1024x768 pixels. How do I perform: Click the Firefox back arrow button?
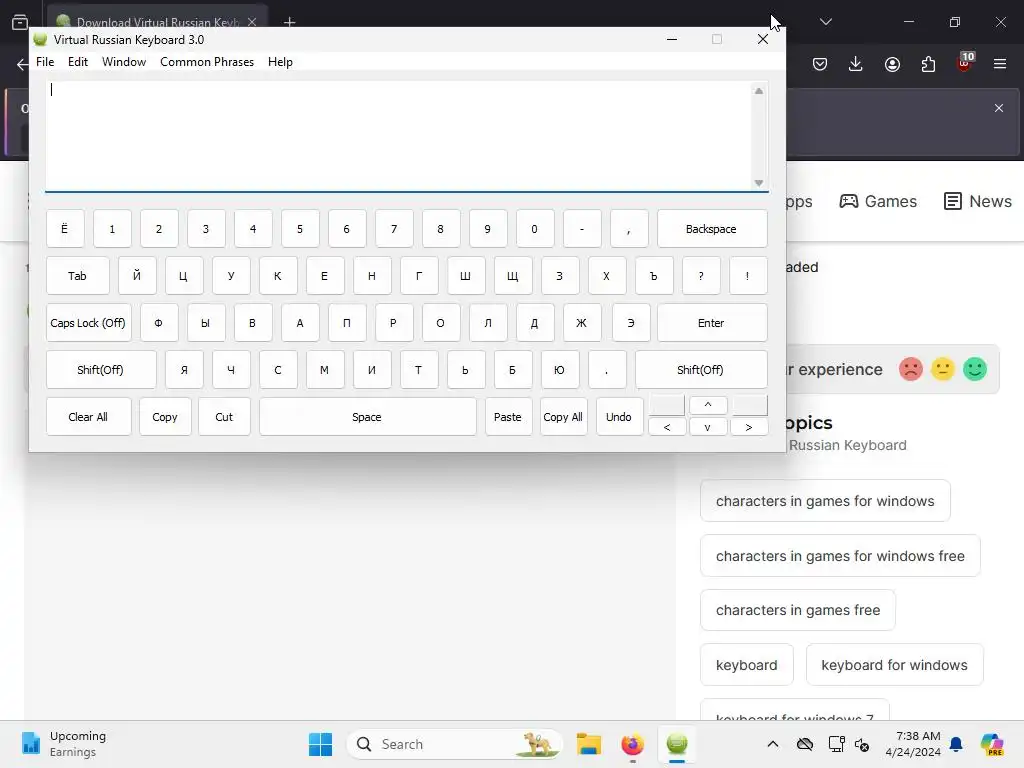(x=22, y=64)
